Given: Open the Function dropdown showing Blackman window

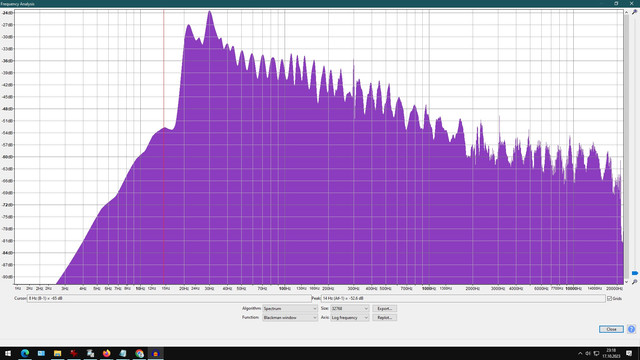Looking at the screenshot, I should [x=290, y=318].
